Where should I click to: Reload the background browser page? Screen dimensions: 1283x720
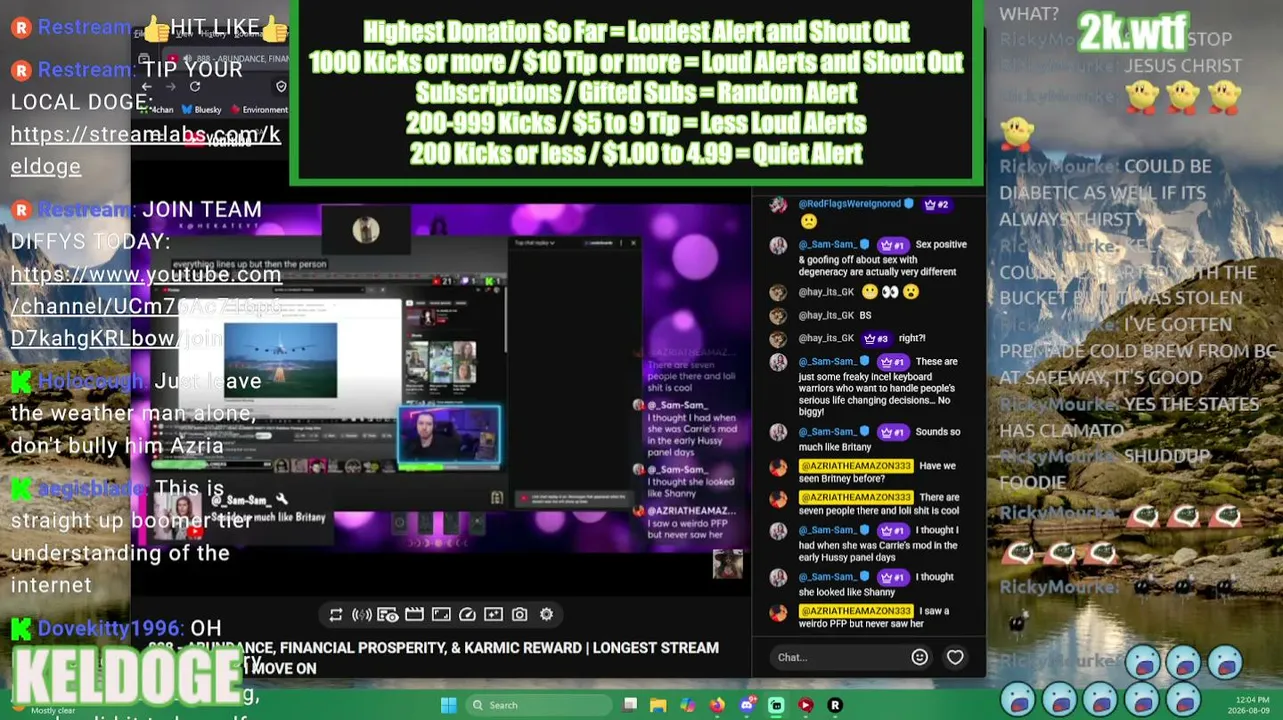click(195, 87)
